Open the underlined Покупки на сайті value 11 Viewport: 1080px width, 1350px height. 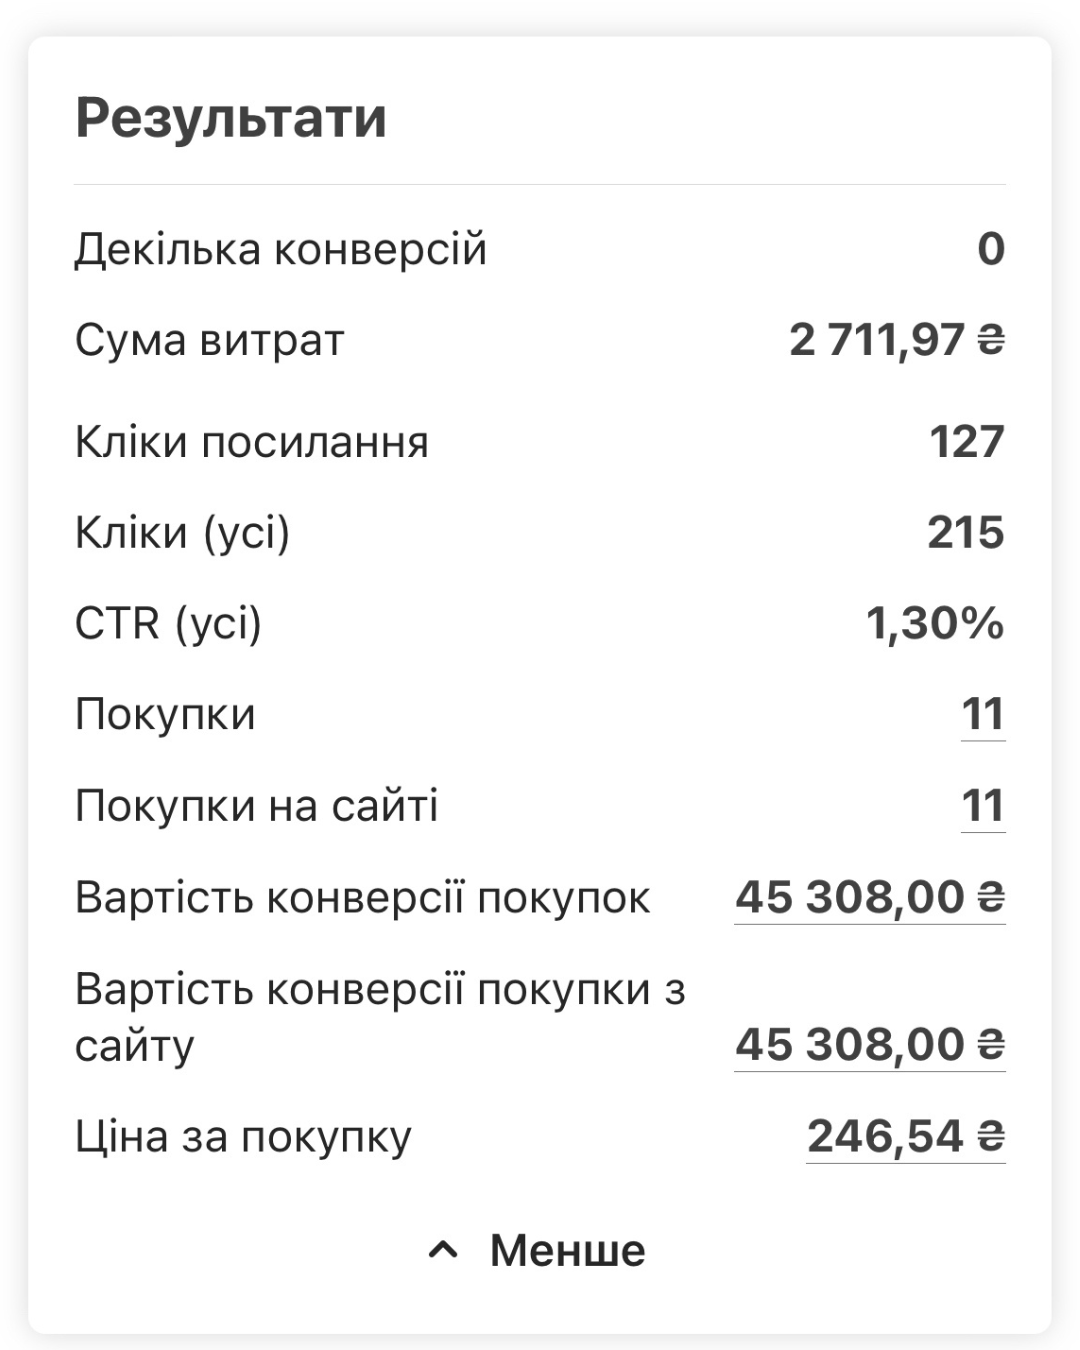coord(983,806)
